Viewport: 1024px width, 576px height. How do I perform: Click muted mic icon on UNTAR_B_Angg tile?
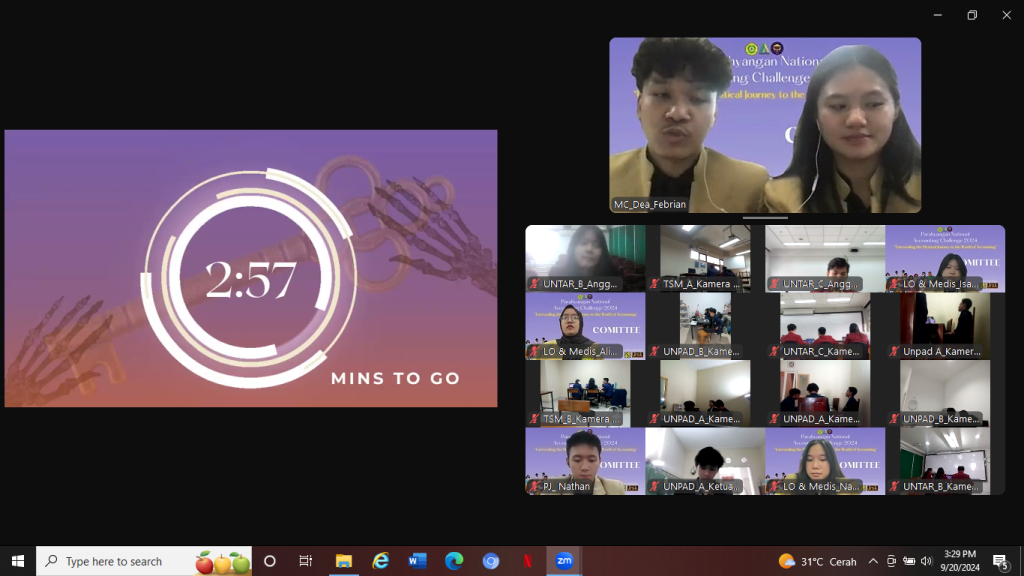tap(535, 285)
